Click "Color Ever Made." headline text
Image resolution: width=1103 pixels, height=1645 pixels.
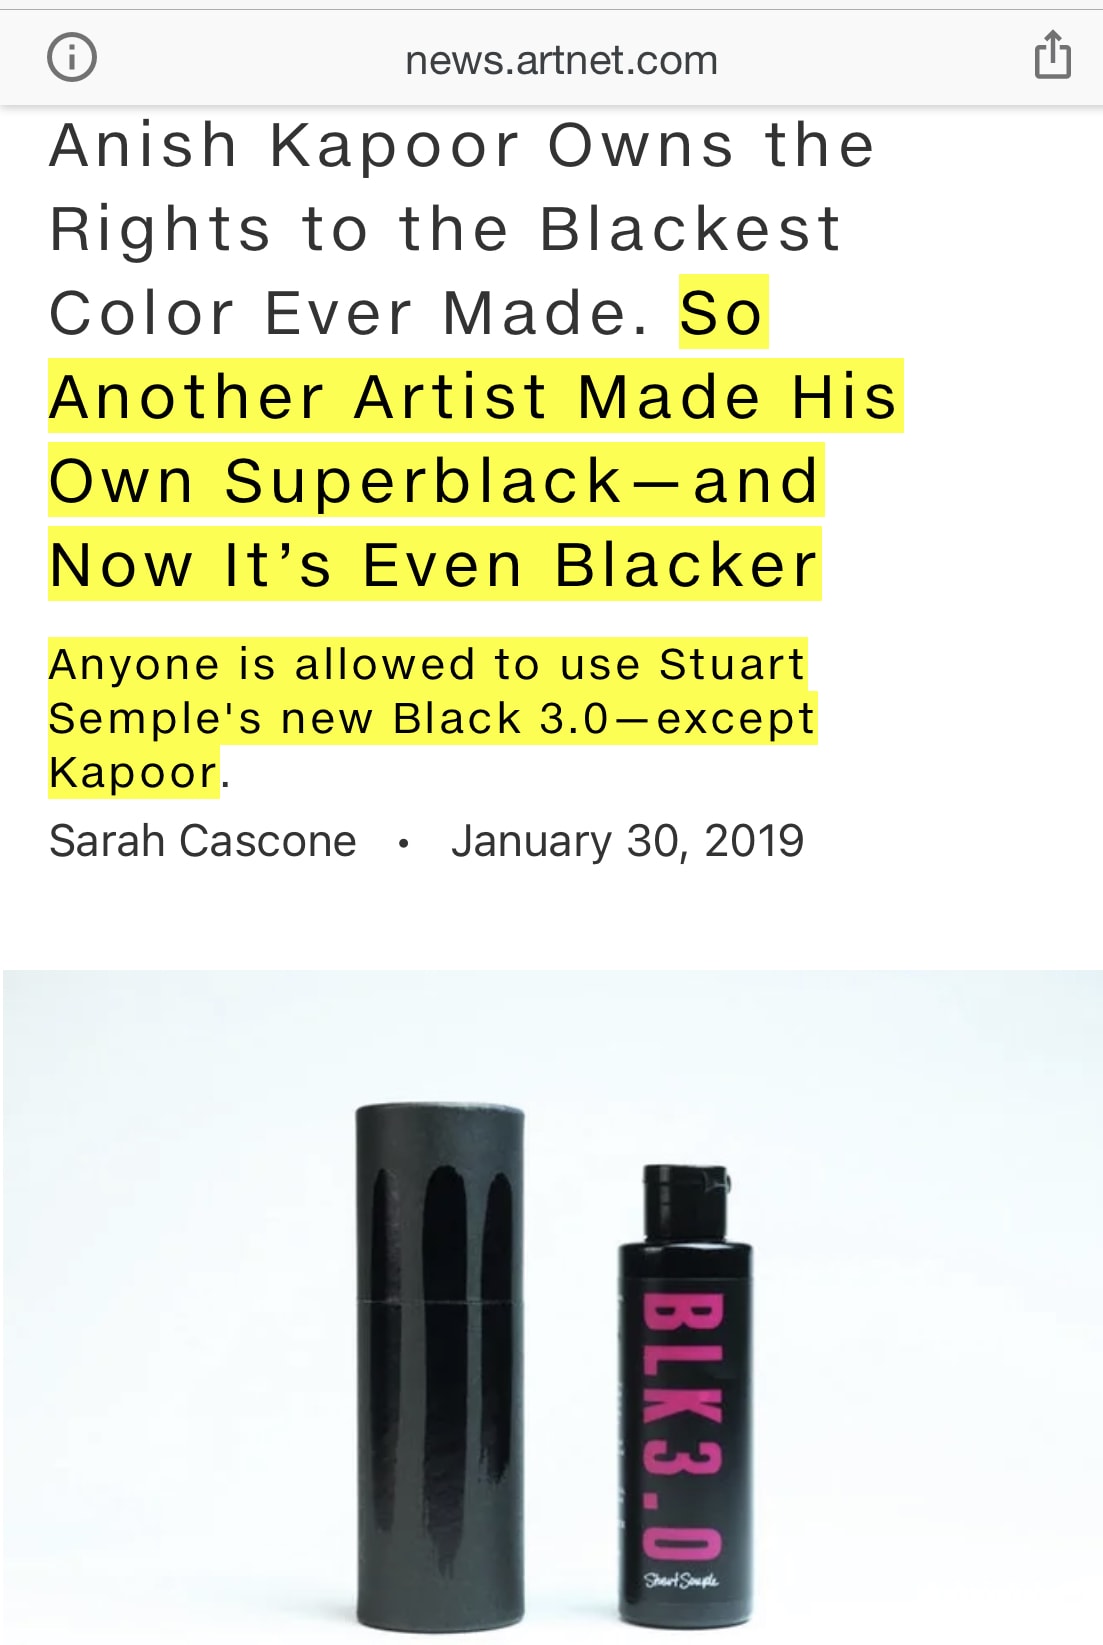coord(350,314)
